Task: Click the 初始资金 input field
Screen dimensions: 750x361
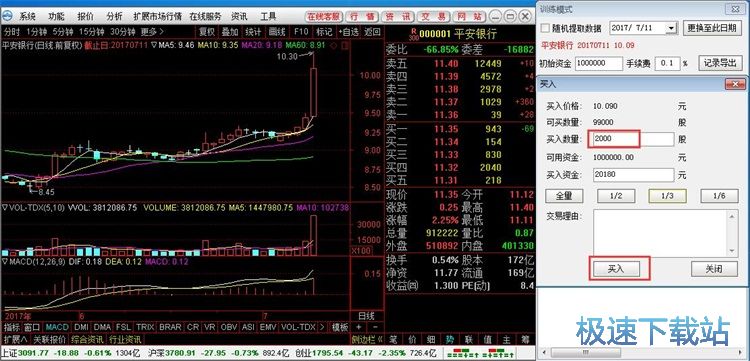Action: pyautogui.click(x=599, y=64)
